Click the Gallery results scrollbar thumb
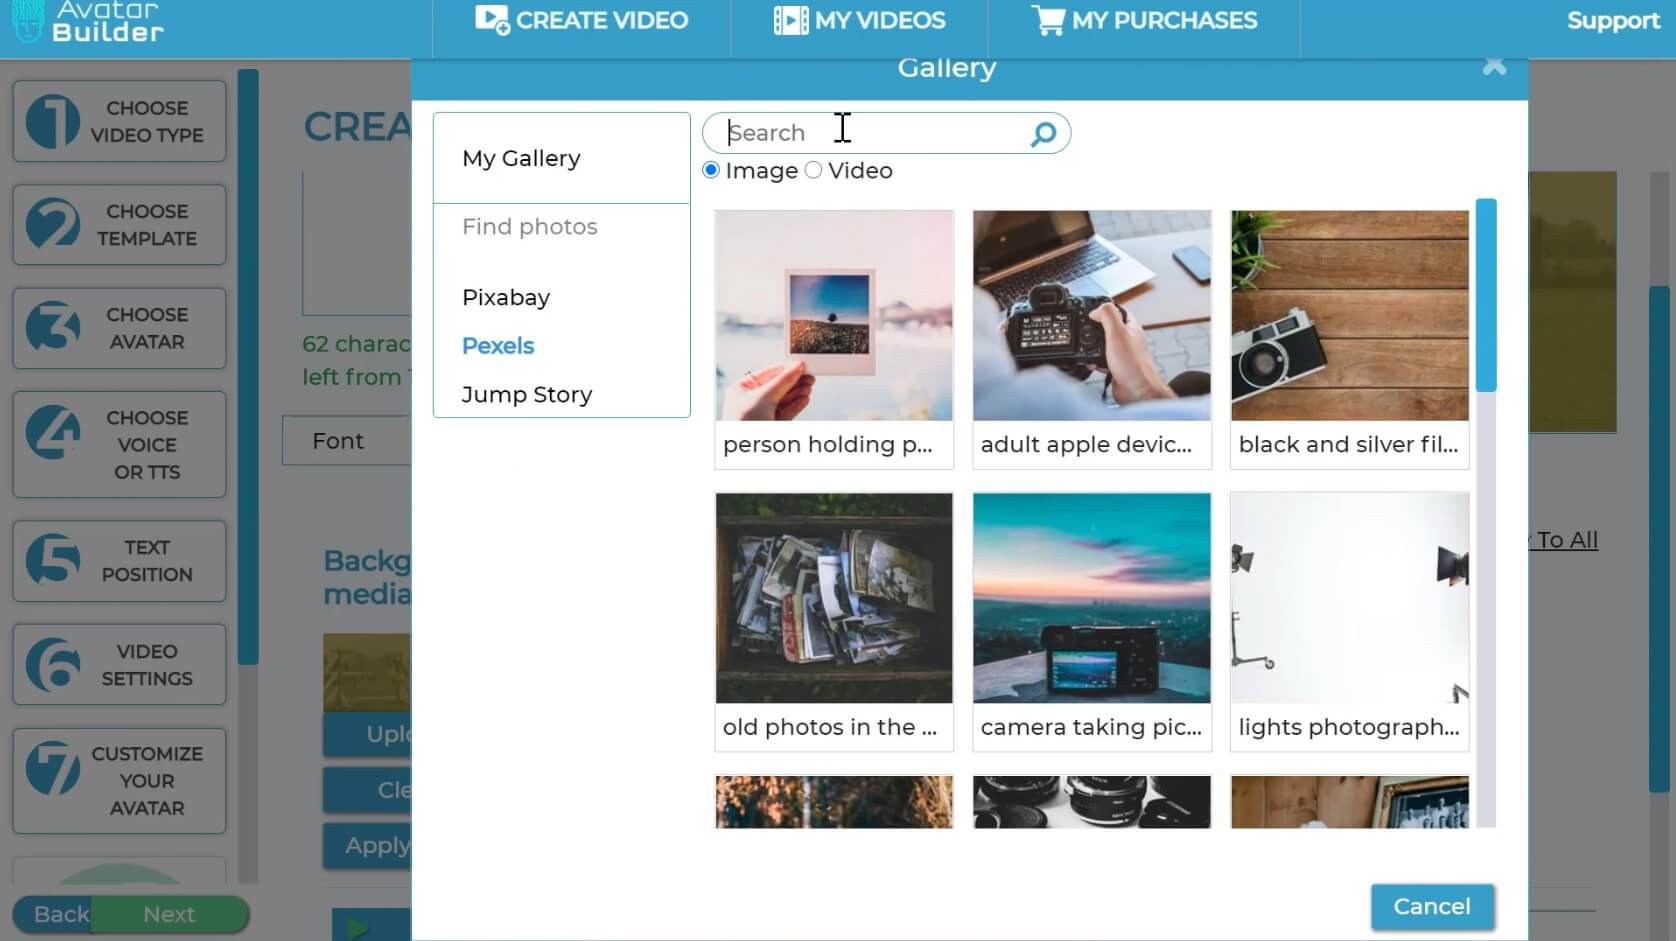Image resolution: width=1676 pixels, height=941 pixels. click(x=1486, y=295)
